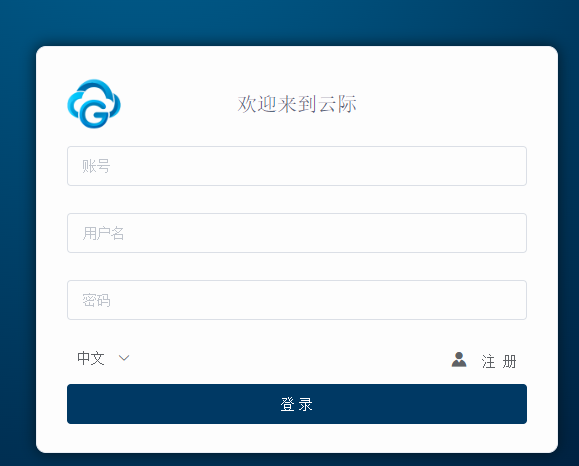579x466 pixels.
Task: Click the 录 character on the login button
Action: click(x=306, y=404)
